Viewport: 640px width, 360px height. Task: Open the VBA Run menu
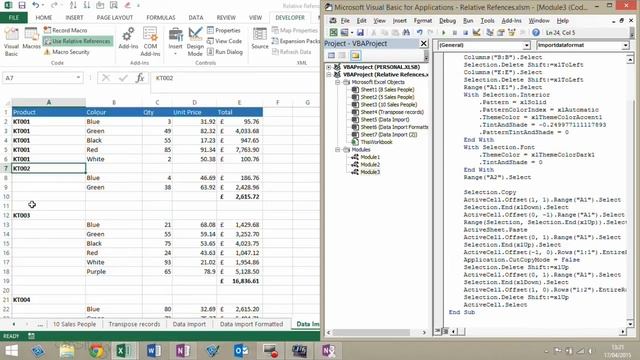click(468, 20)
